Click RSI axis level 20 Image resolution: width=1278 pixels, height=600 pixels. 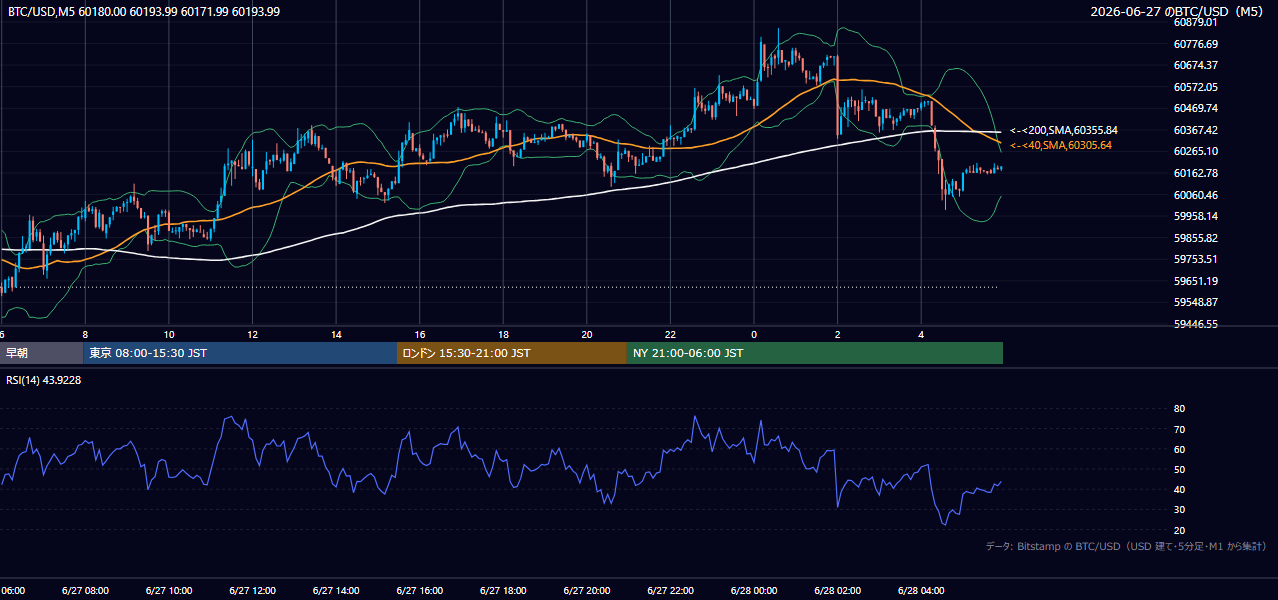pyautogui.click(x=1179, y=531)
